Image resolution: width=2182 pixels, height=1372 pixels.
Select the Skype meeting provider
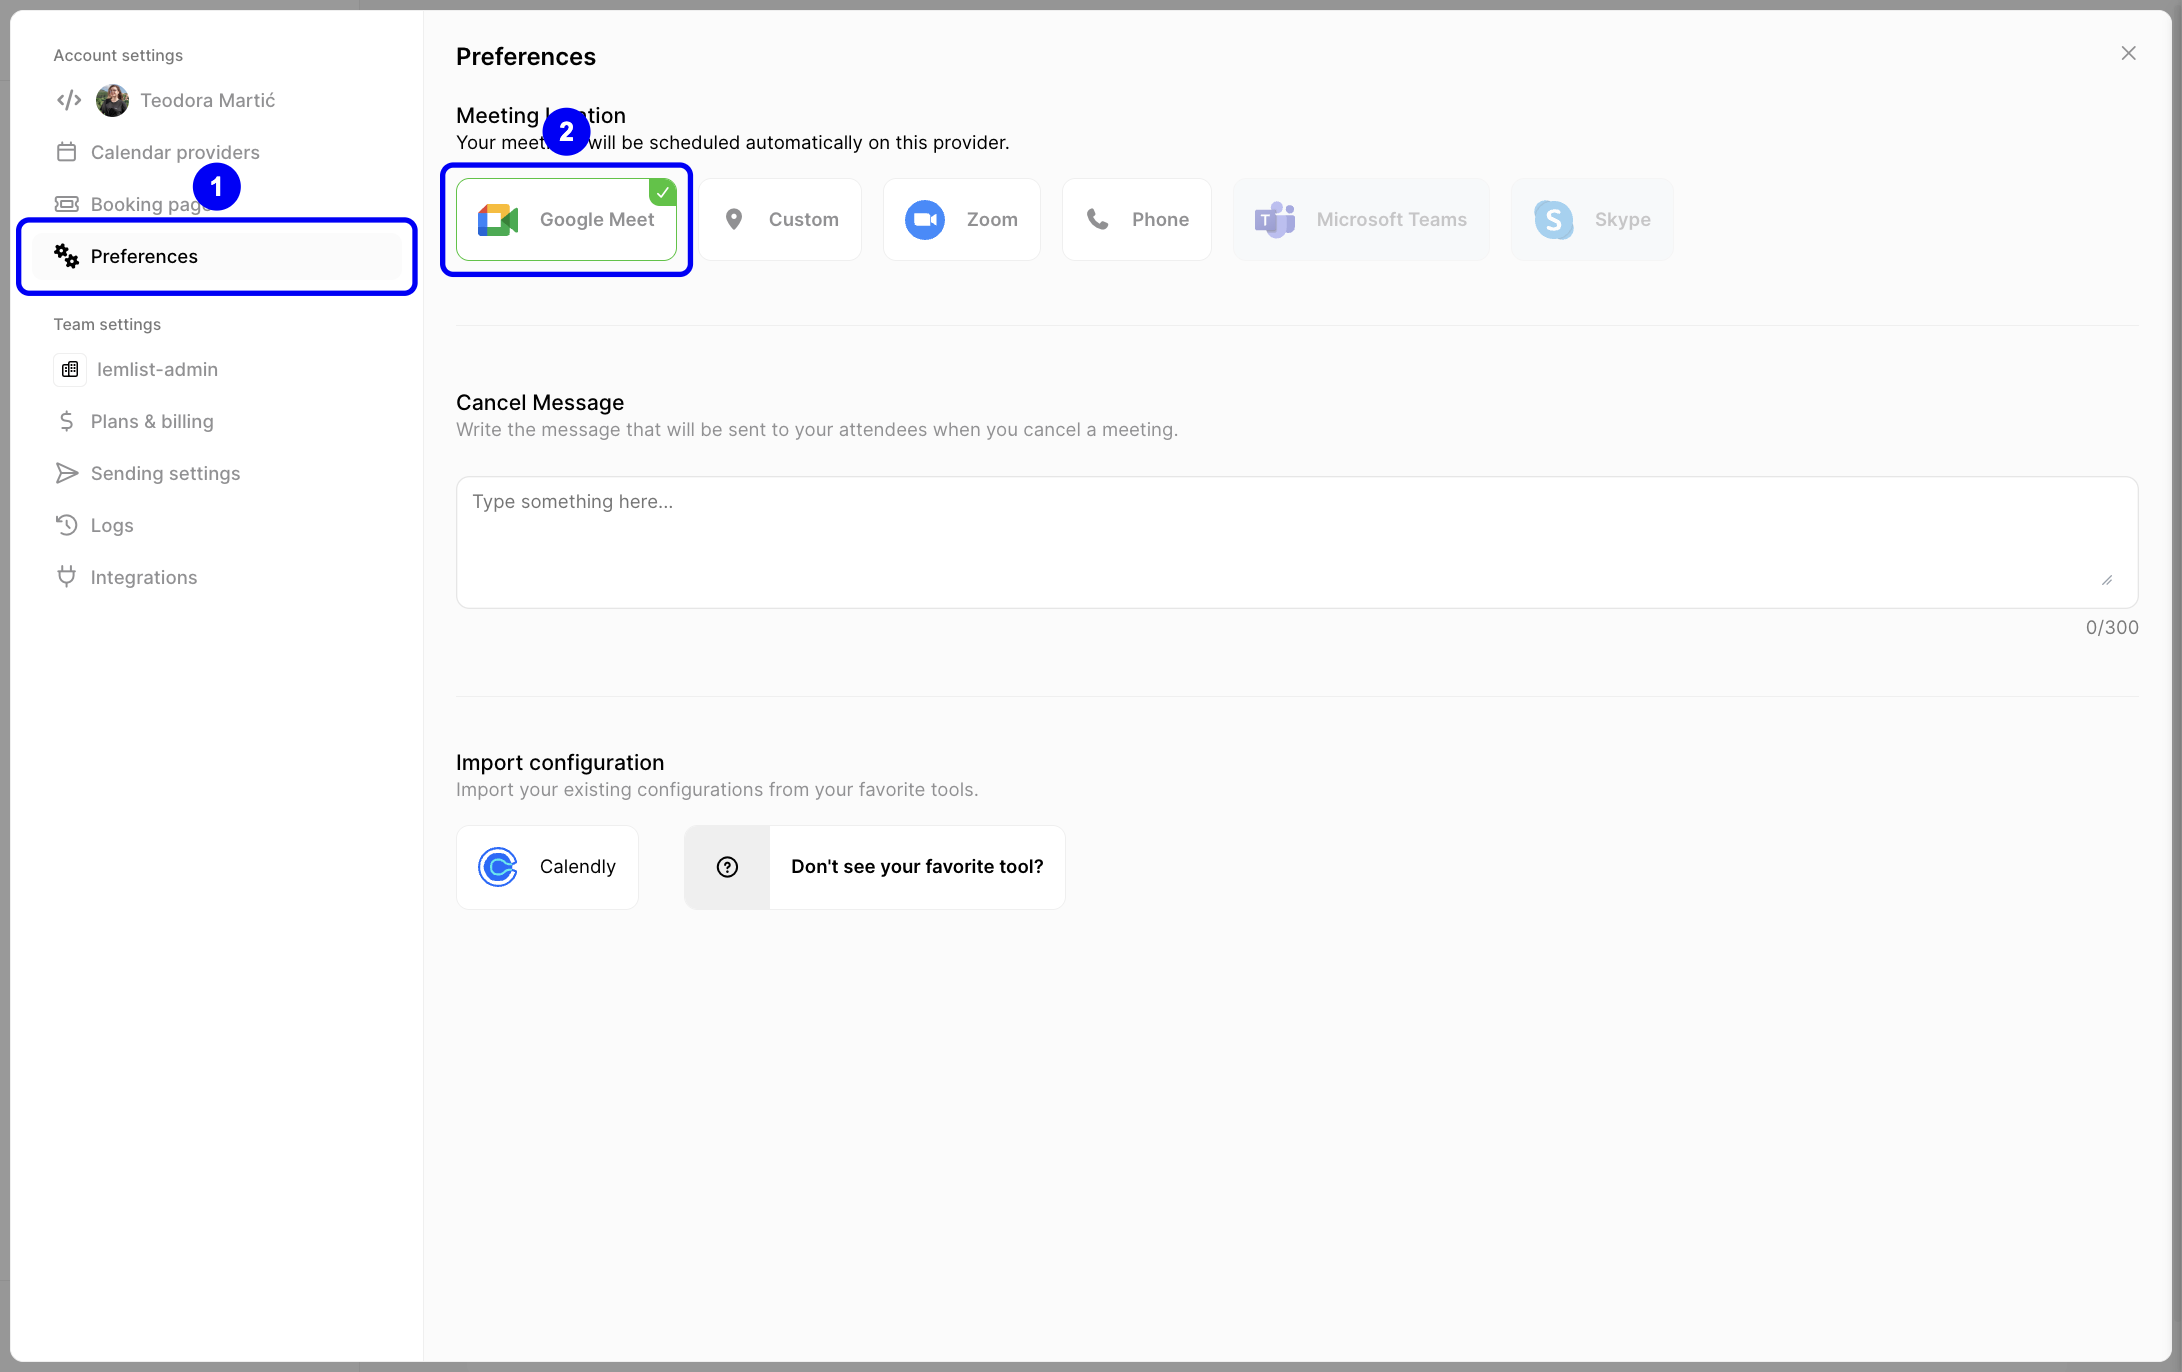pyautogui.click(x=1591, y=219)
